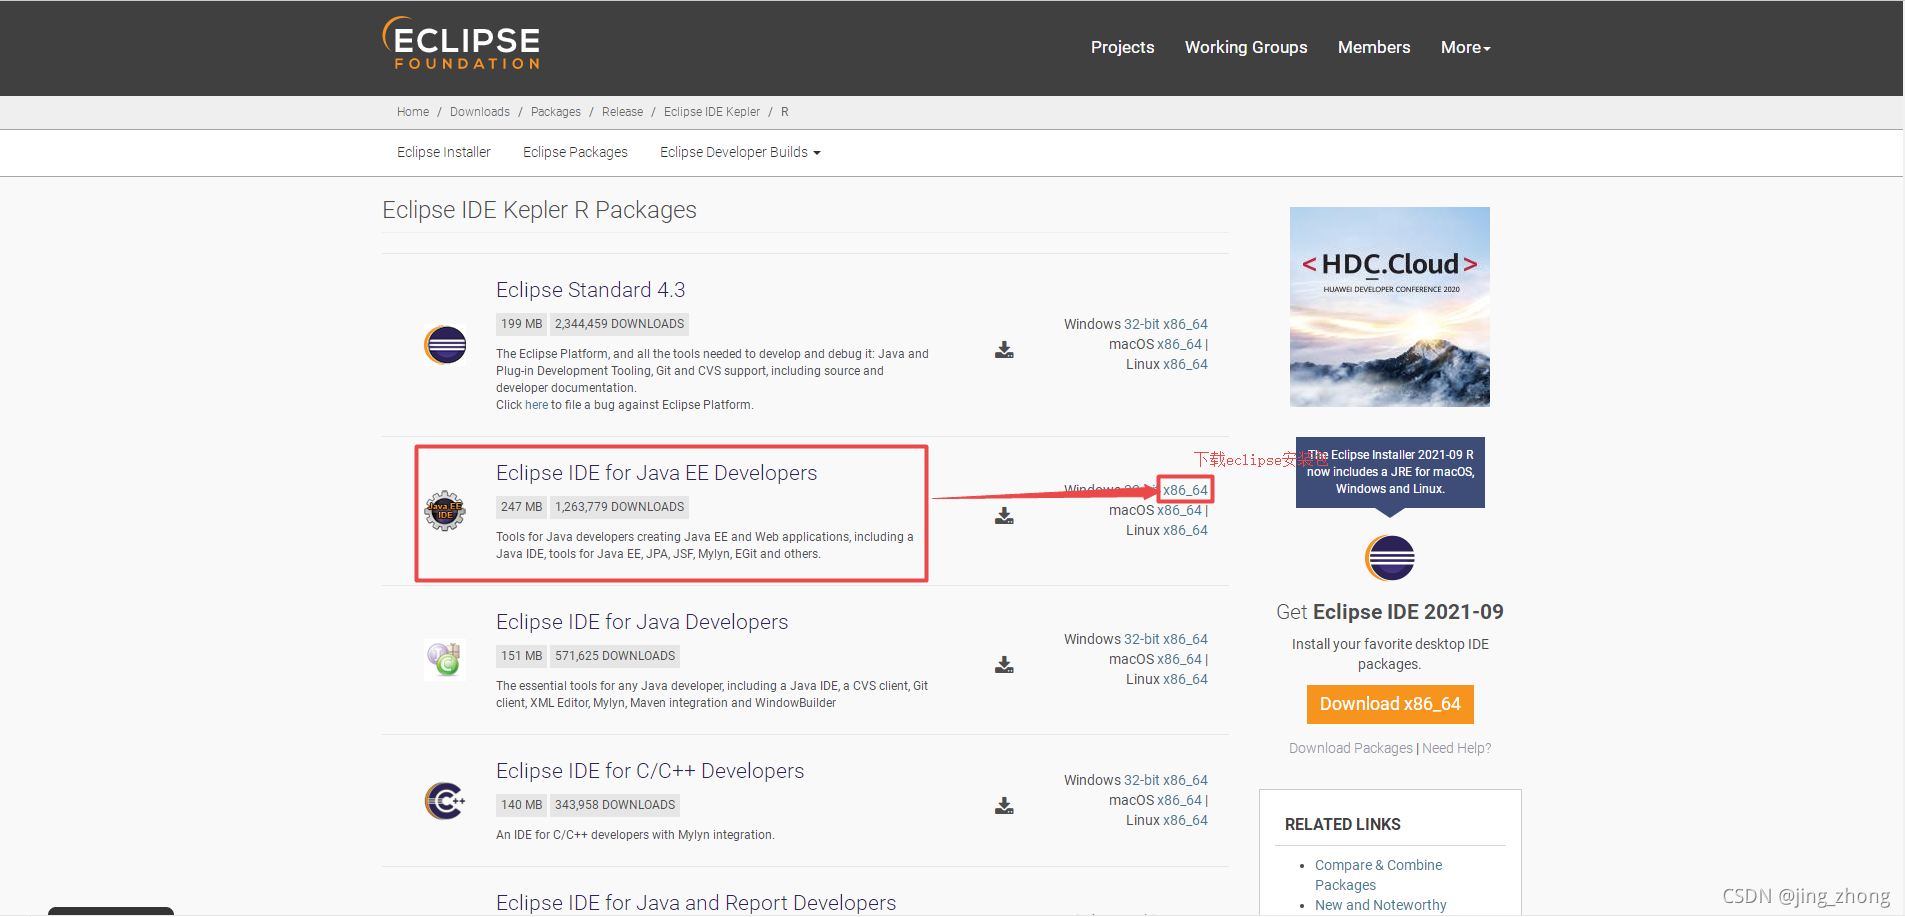Click the orange Download x86_64 button
The image size is (1905, 917).
(x=1390, y=704)
